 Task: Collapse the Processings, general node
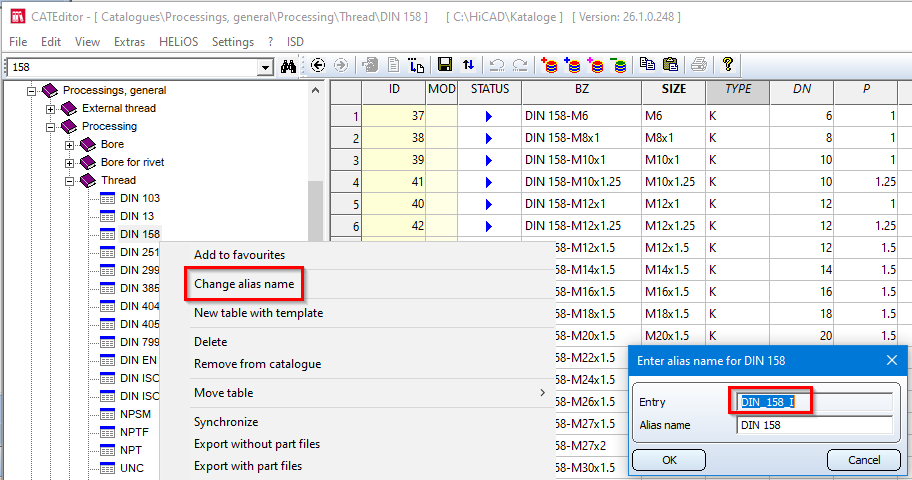coord(31,91)
